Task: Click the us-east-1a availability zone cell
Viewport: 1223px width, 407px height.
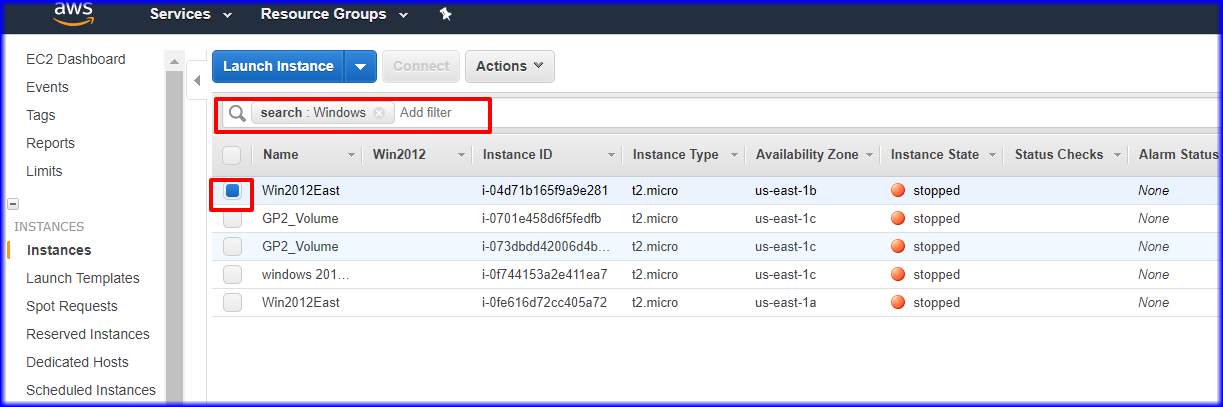Action: (x=787, y=303)
